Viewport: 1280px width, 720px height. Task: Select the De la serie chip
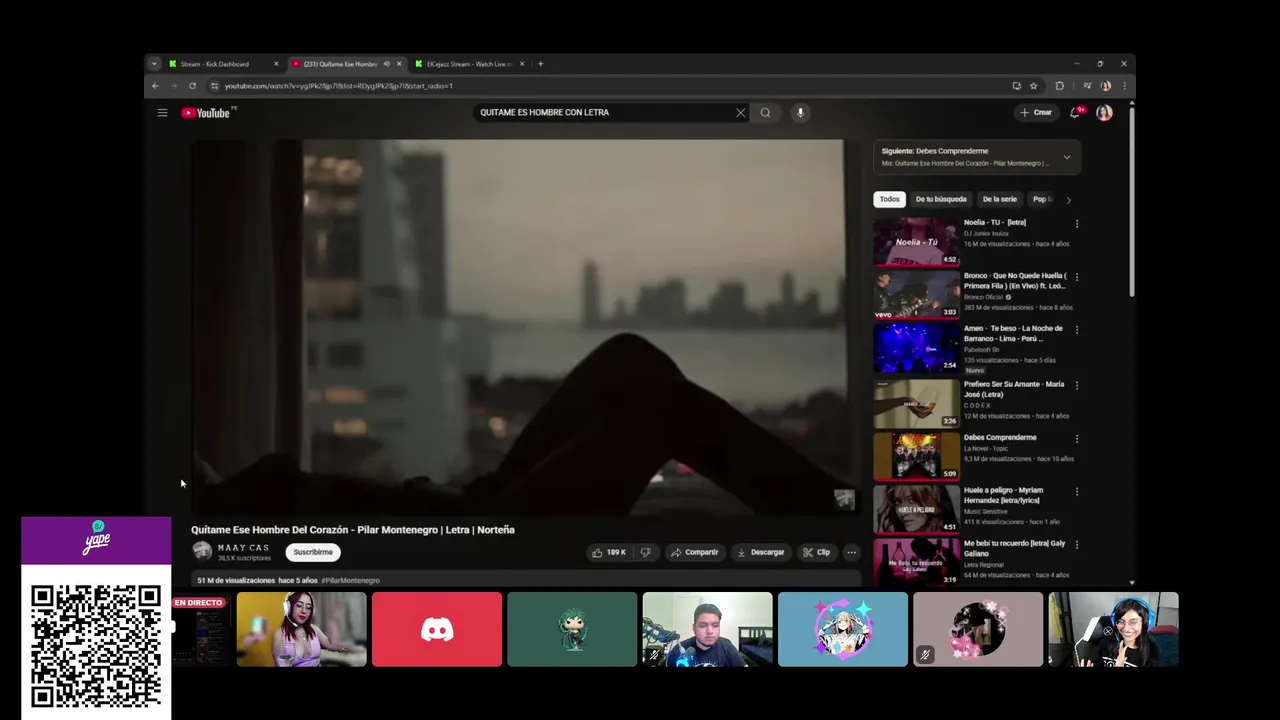click(999, 199)
